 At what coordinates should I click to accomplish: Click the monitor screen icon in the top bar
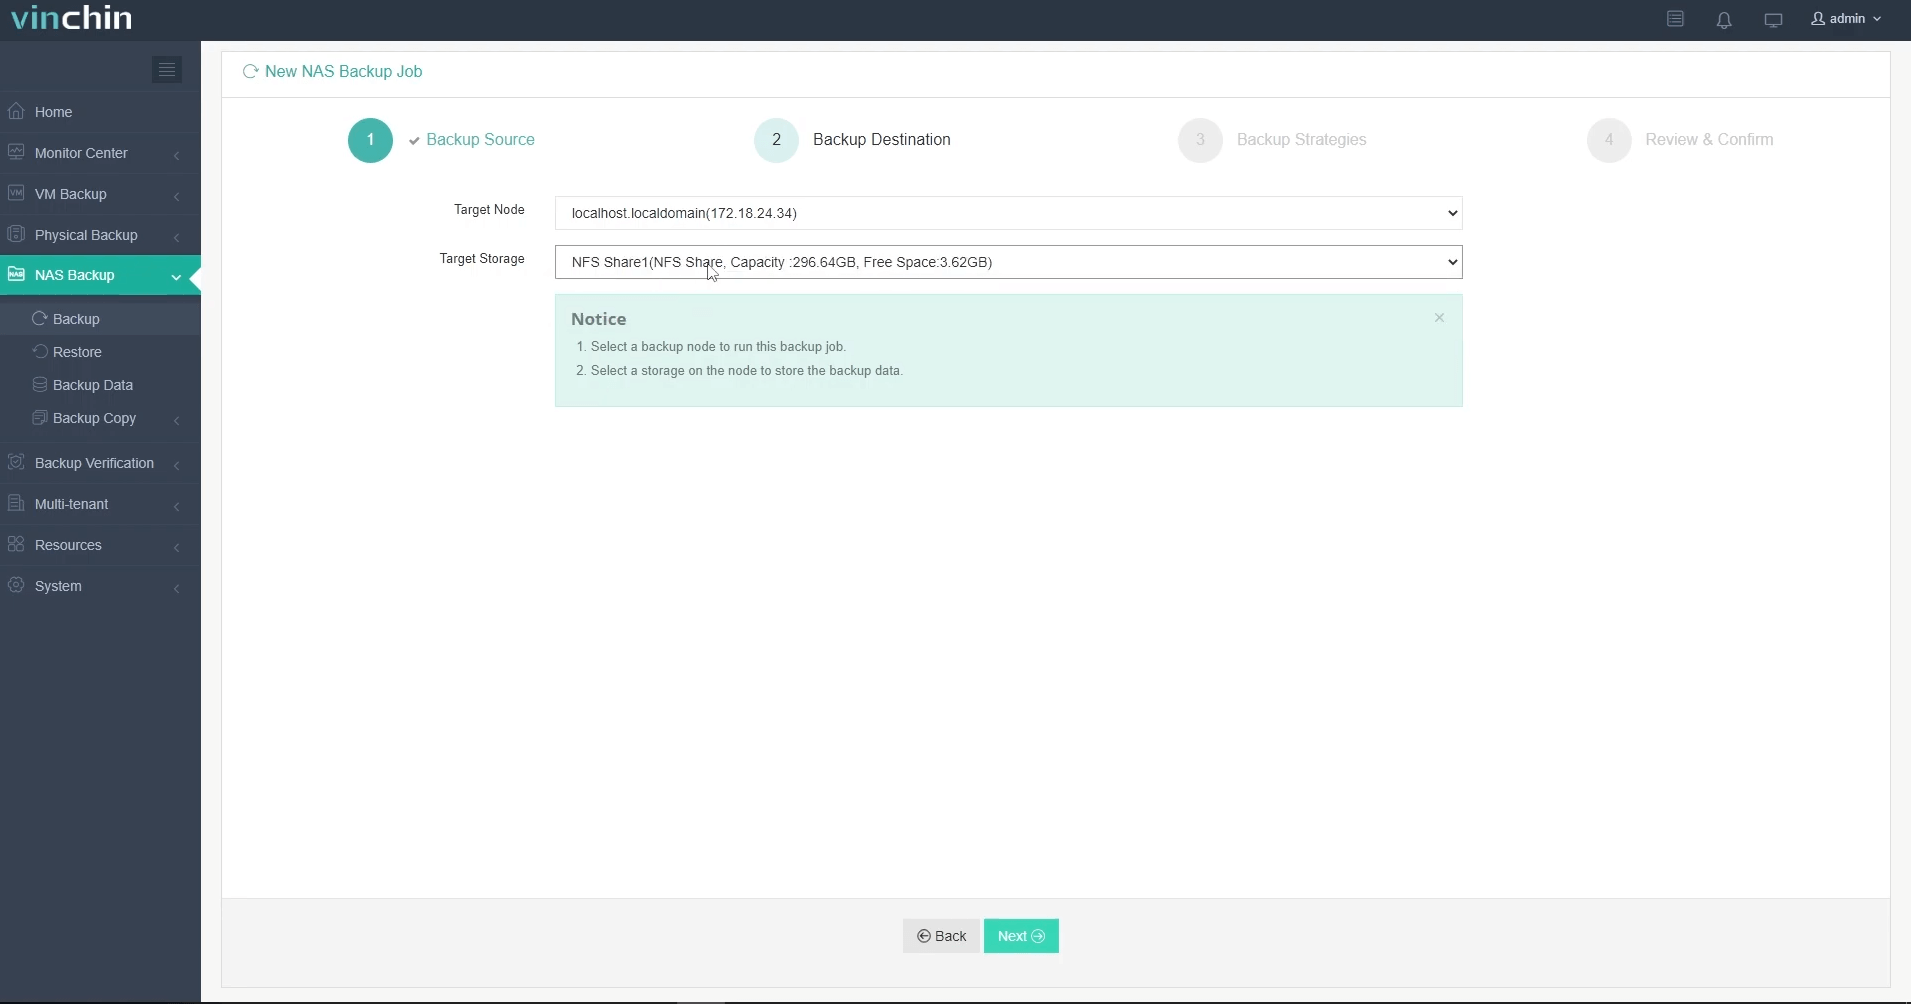(1773, 19)
